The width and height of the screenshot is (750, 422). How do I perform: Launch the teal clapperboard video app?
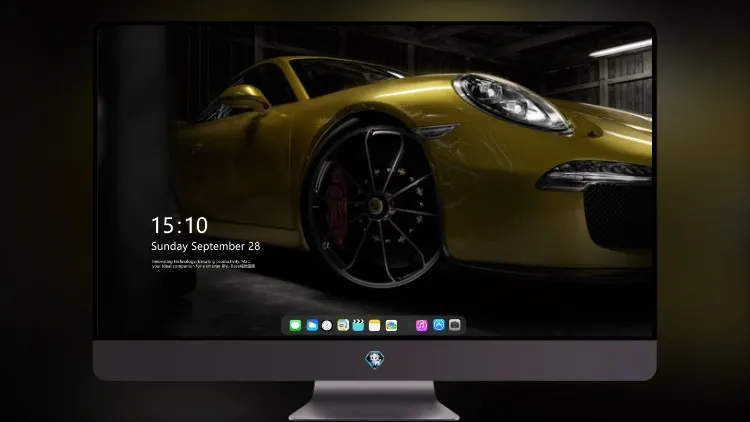coord(358,325)
